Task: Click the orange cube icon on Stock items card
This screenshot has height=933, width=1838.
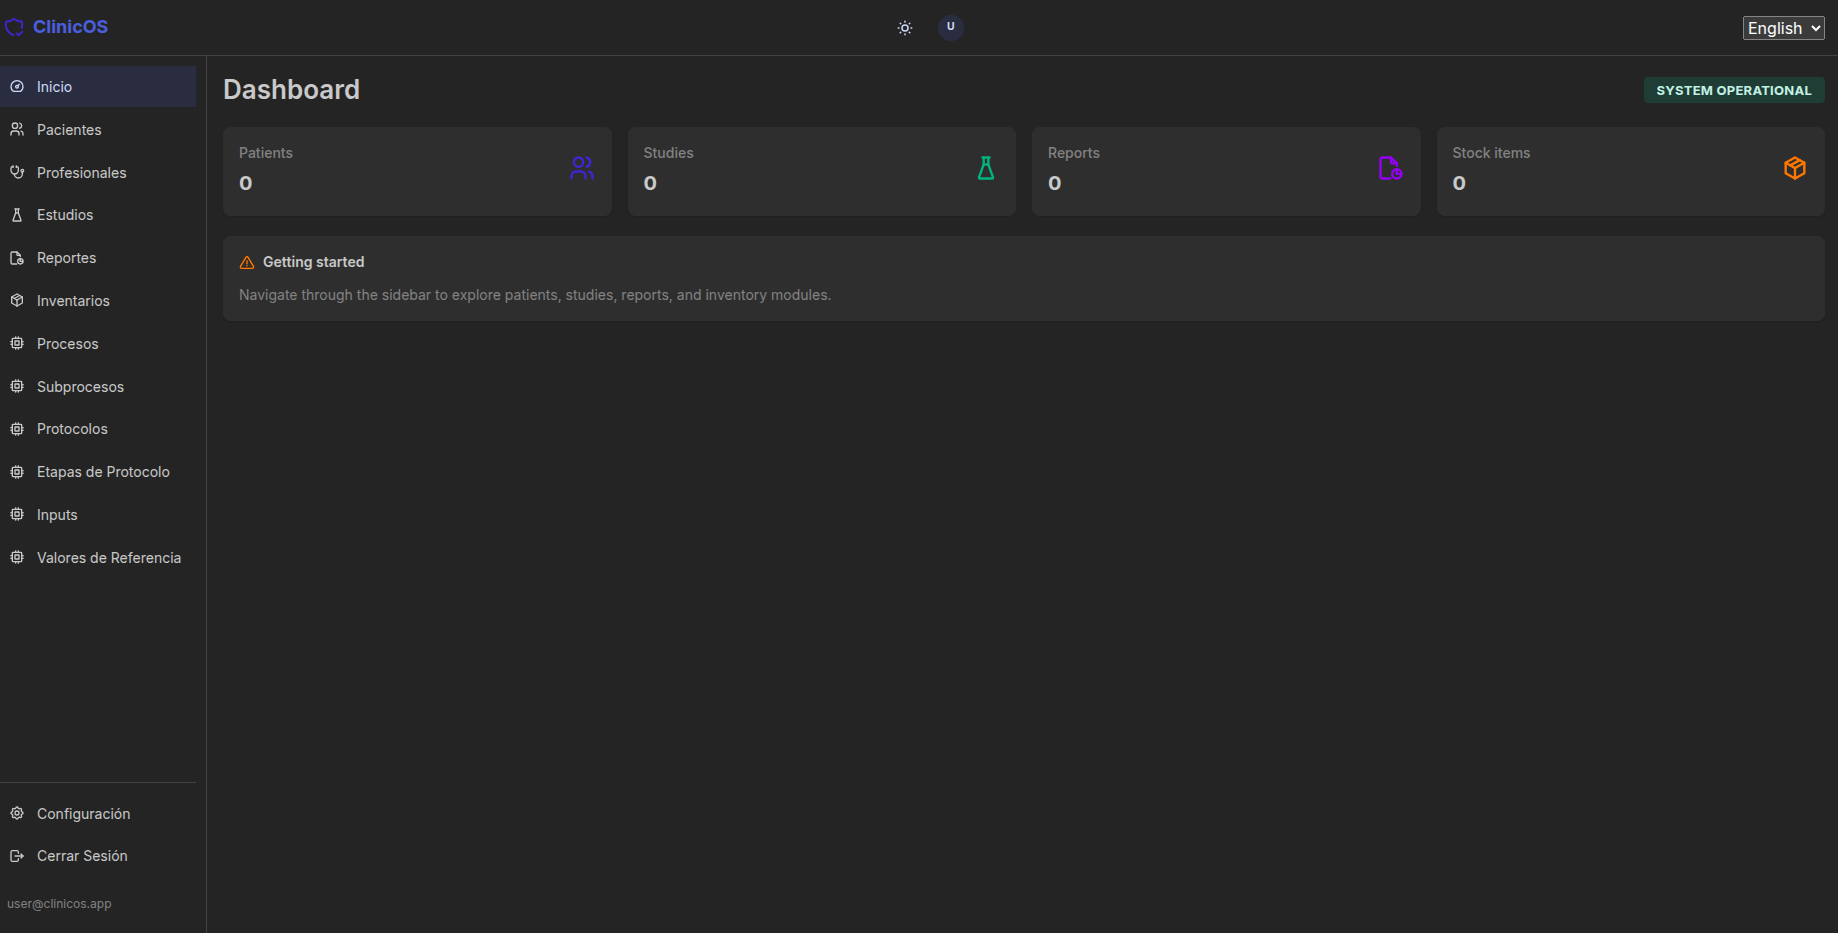Action: [1795, 167]
